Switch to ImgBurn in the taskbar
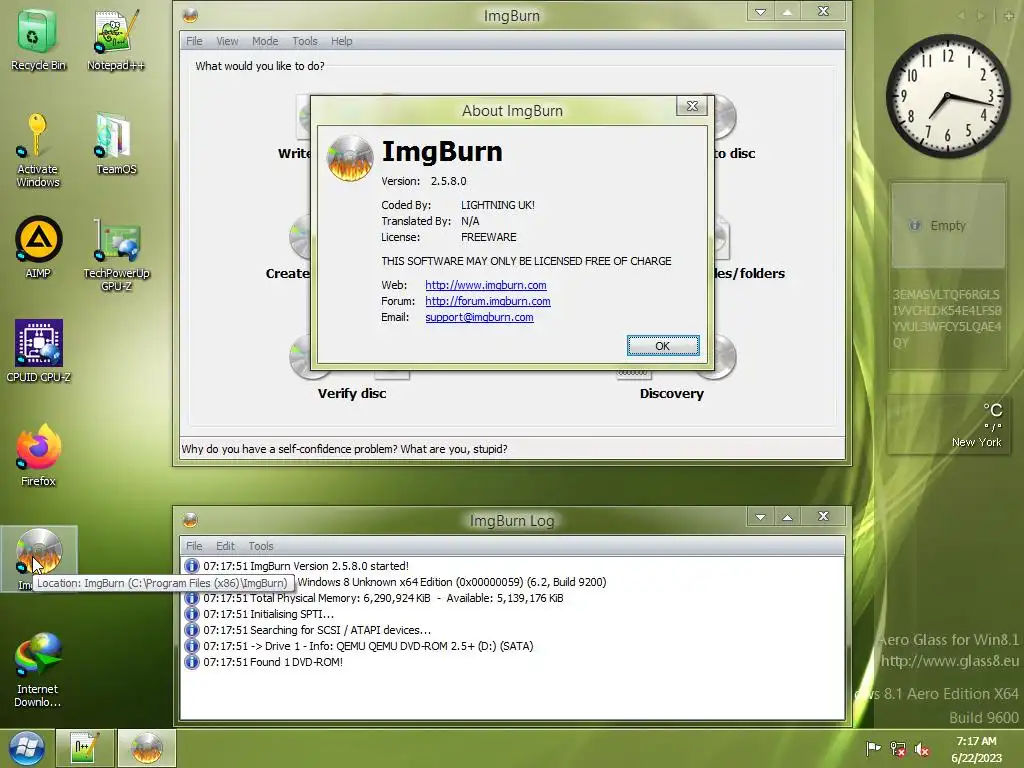The image size is (1024, 768). [146, 748]
